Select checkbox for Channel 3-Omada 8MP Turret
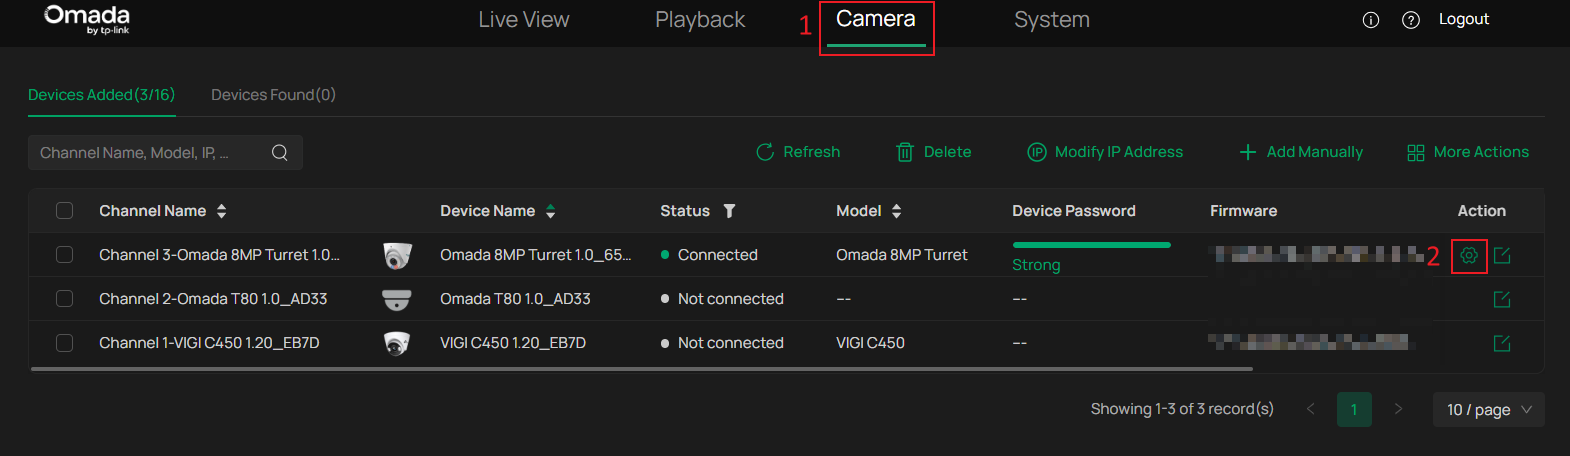This screenshot has height=456, width=1570. pyautogui.click(x=65, y=255)
